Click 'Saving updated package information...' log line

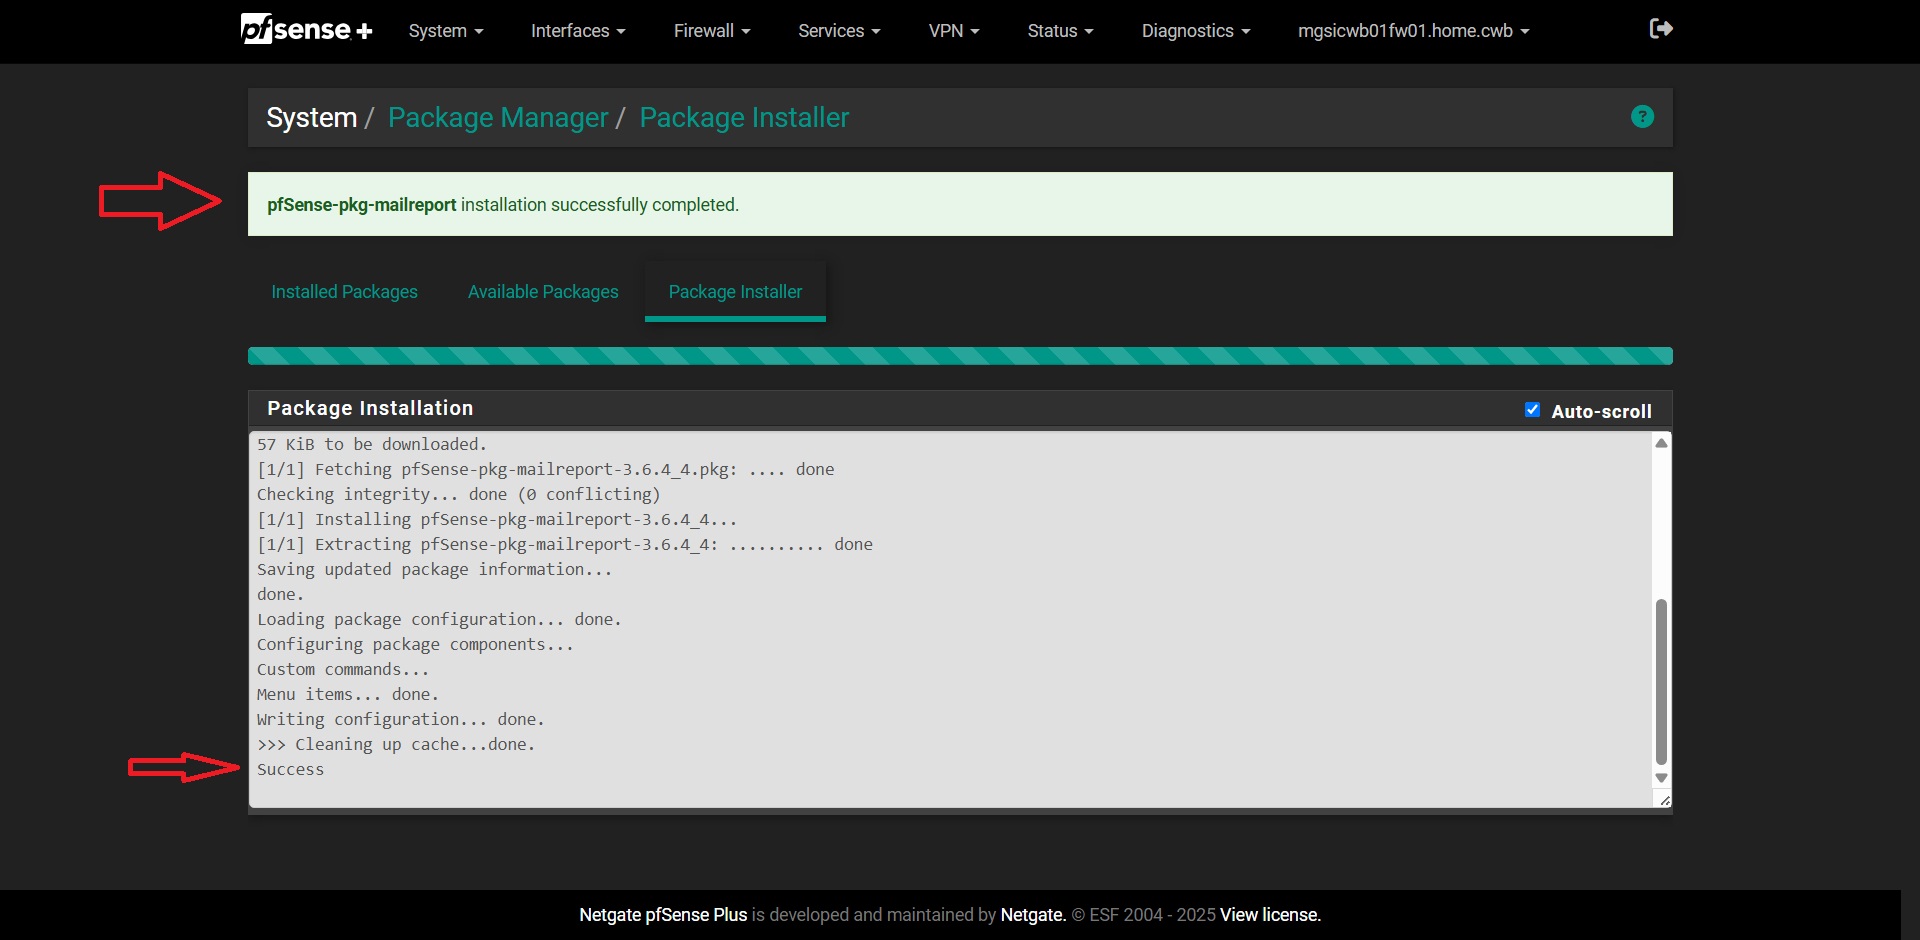pos(434,570)
